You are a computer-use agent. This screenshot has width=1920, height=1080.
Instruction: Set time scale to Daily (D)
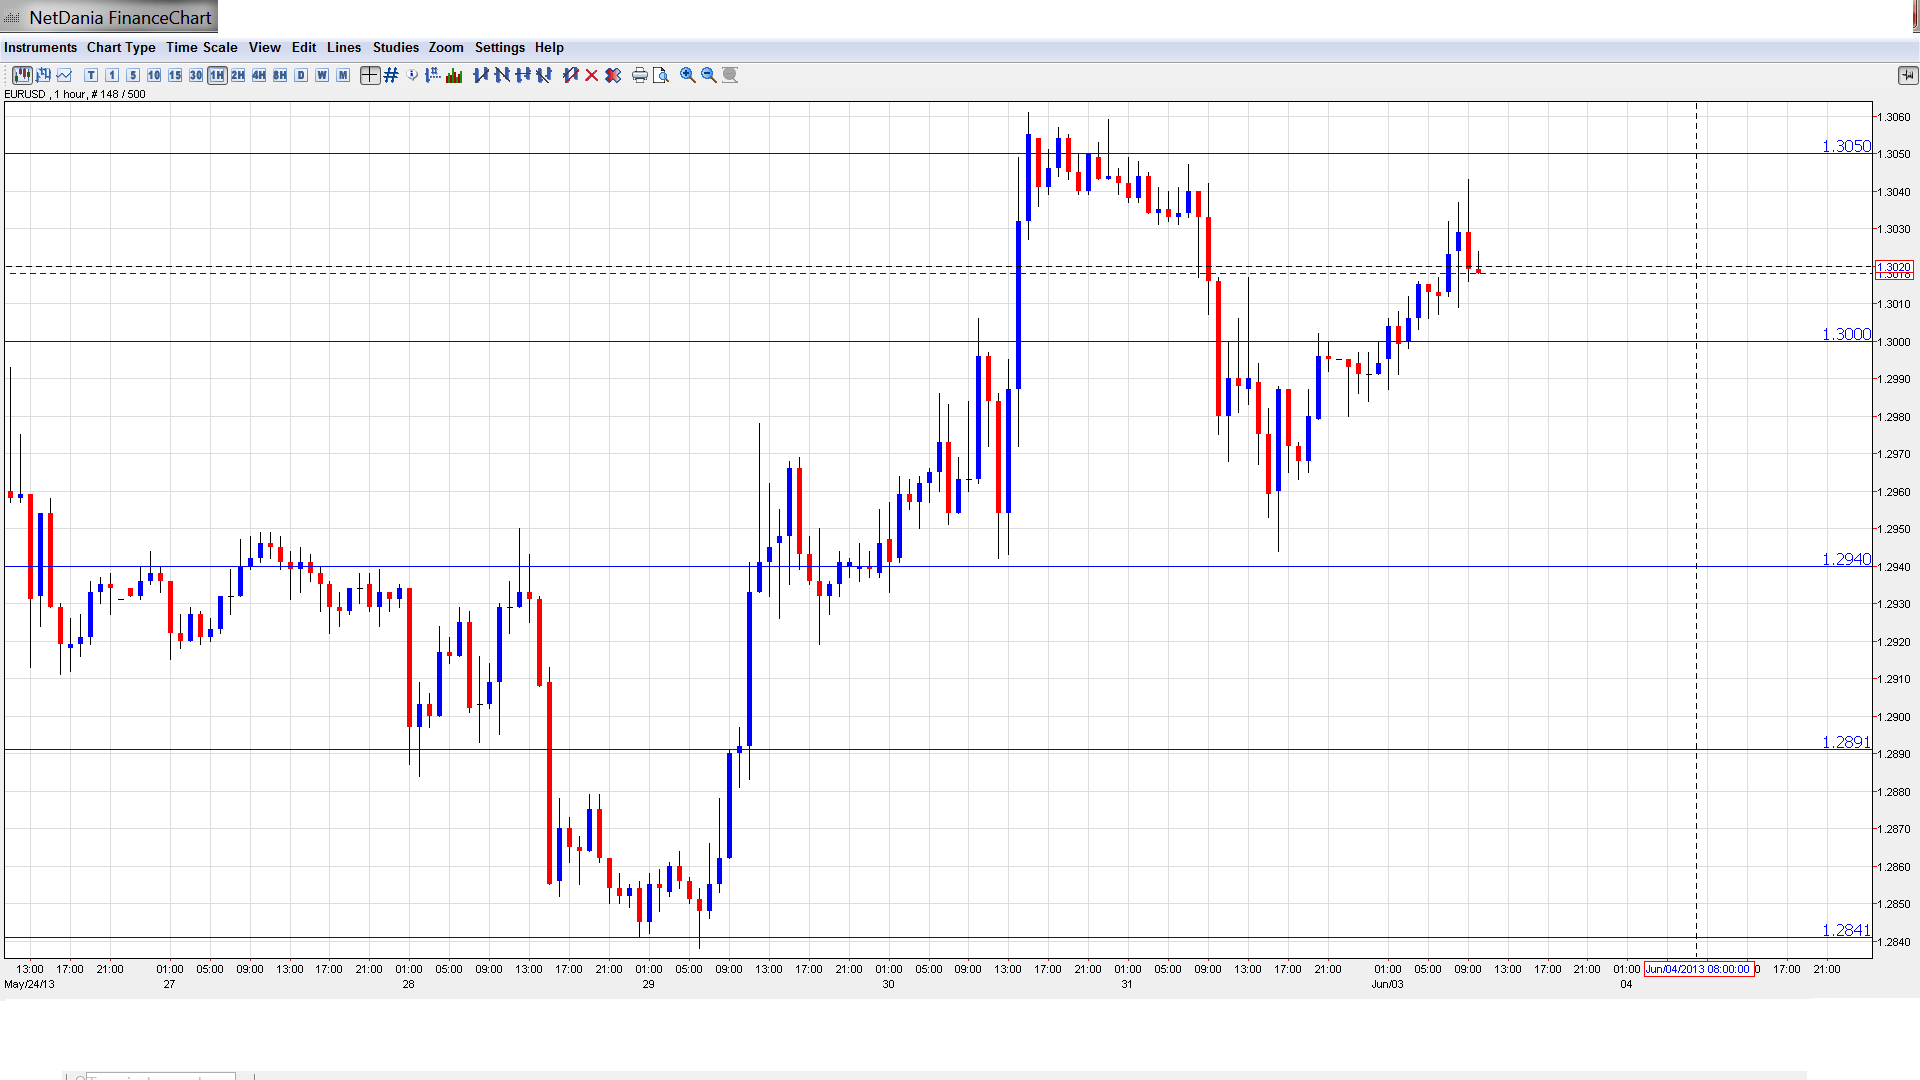tap(301, 75)
